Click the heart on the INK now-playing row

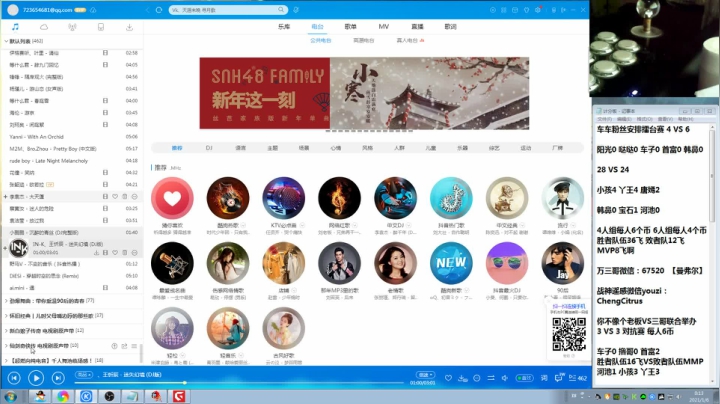[115, 252]
